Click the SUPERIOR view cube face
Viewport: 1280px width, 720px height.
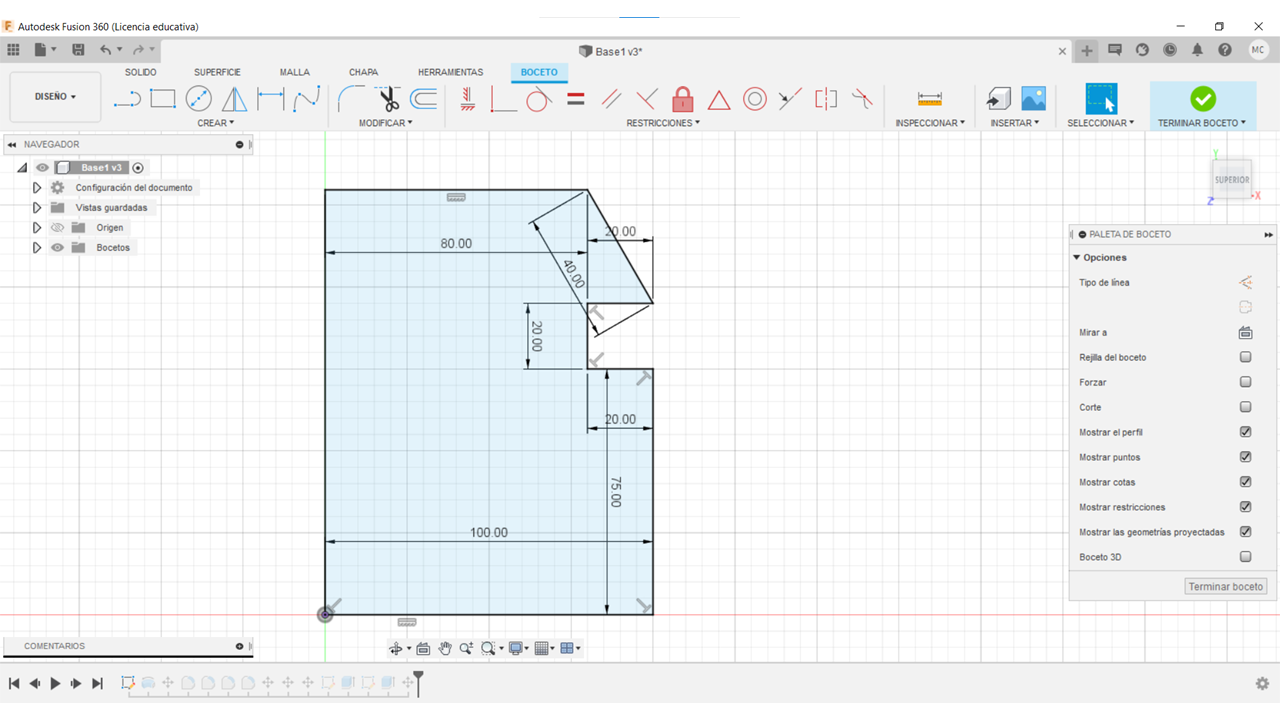click(1232, 180)
